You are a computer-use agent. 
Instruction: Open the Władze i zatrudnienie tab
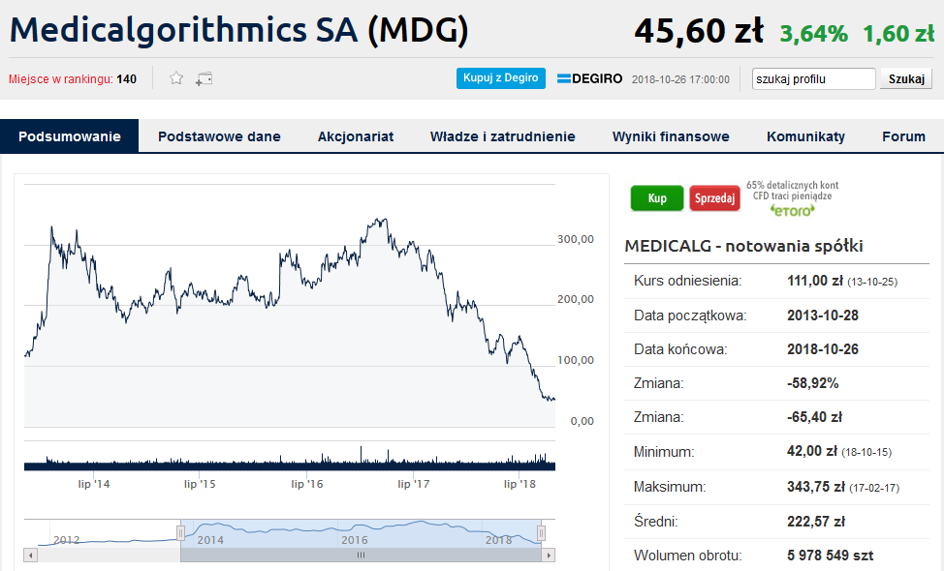click(x=503, y=136)
